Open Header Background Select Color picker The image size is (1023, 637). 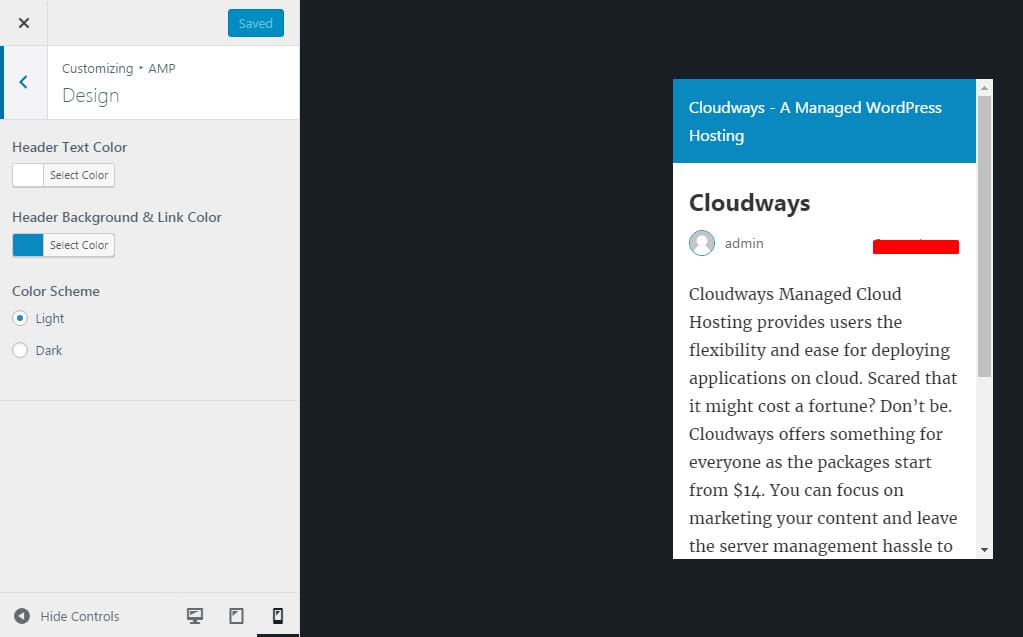tap(79, 245)
